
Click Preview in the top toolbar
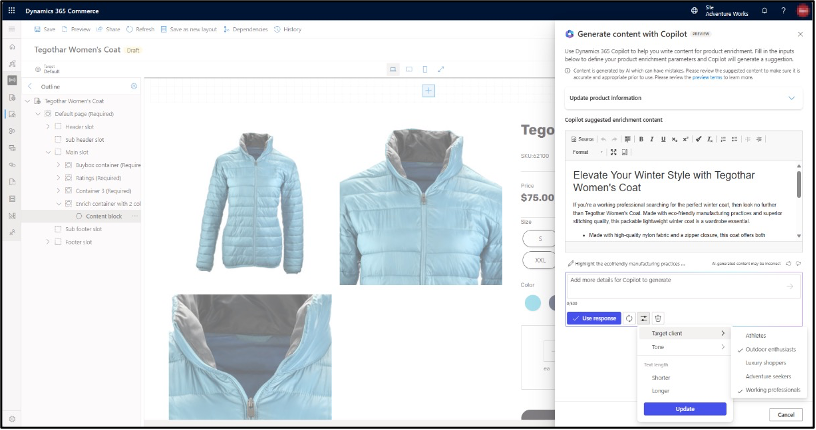(x=76, y=29)
